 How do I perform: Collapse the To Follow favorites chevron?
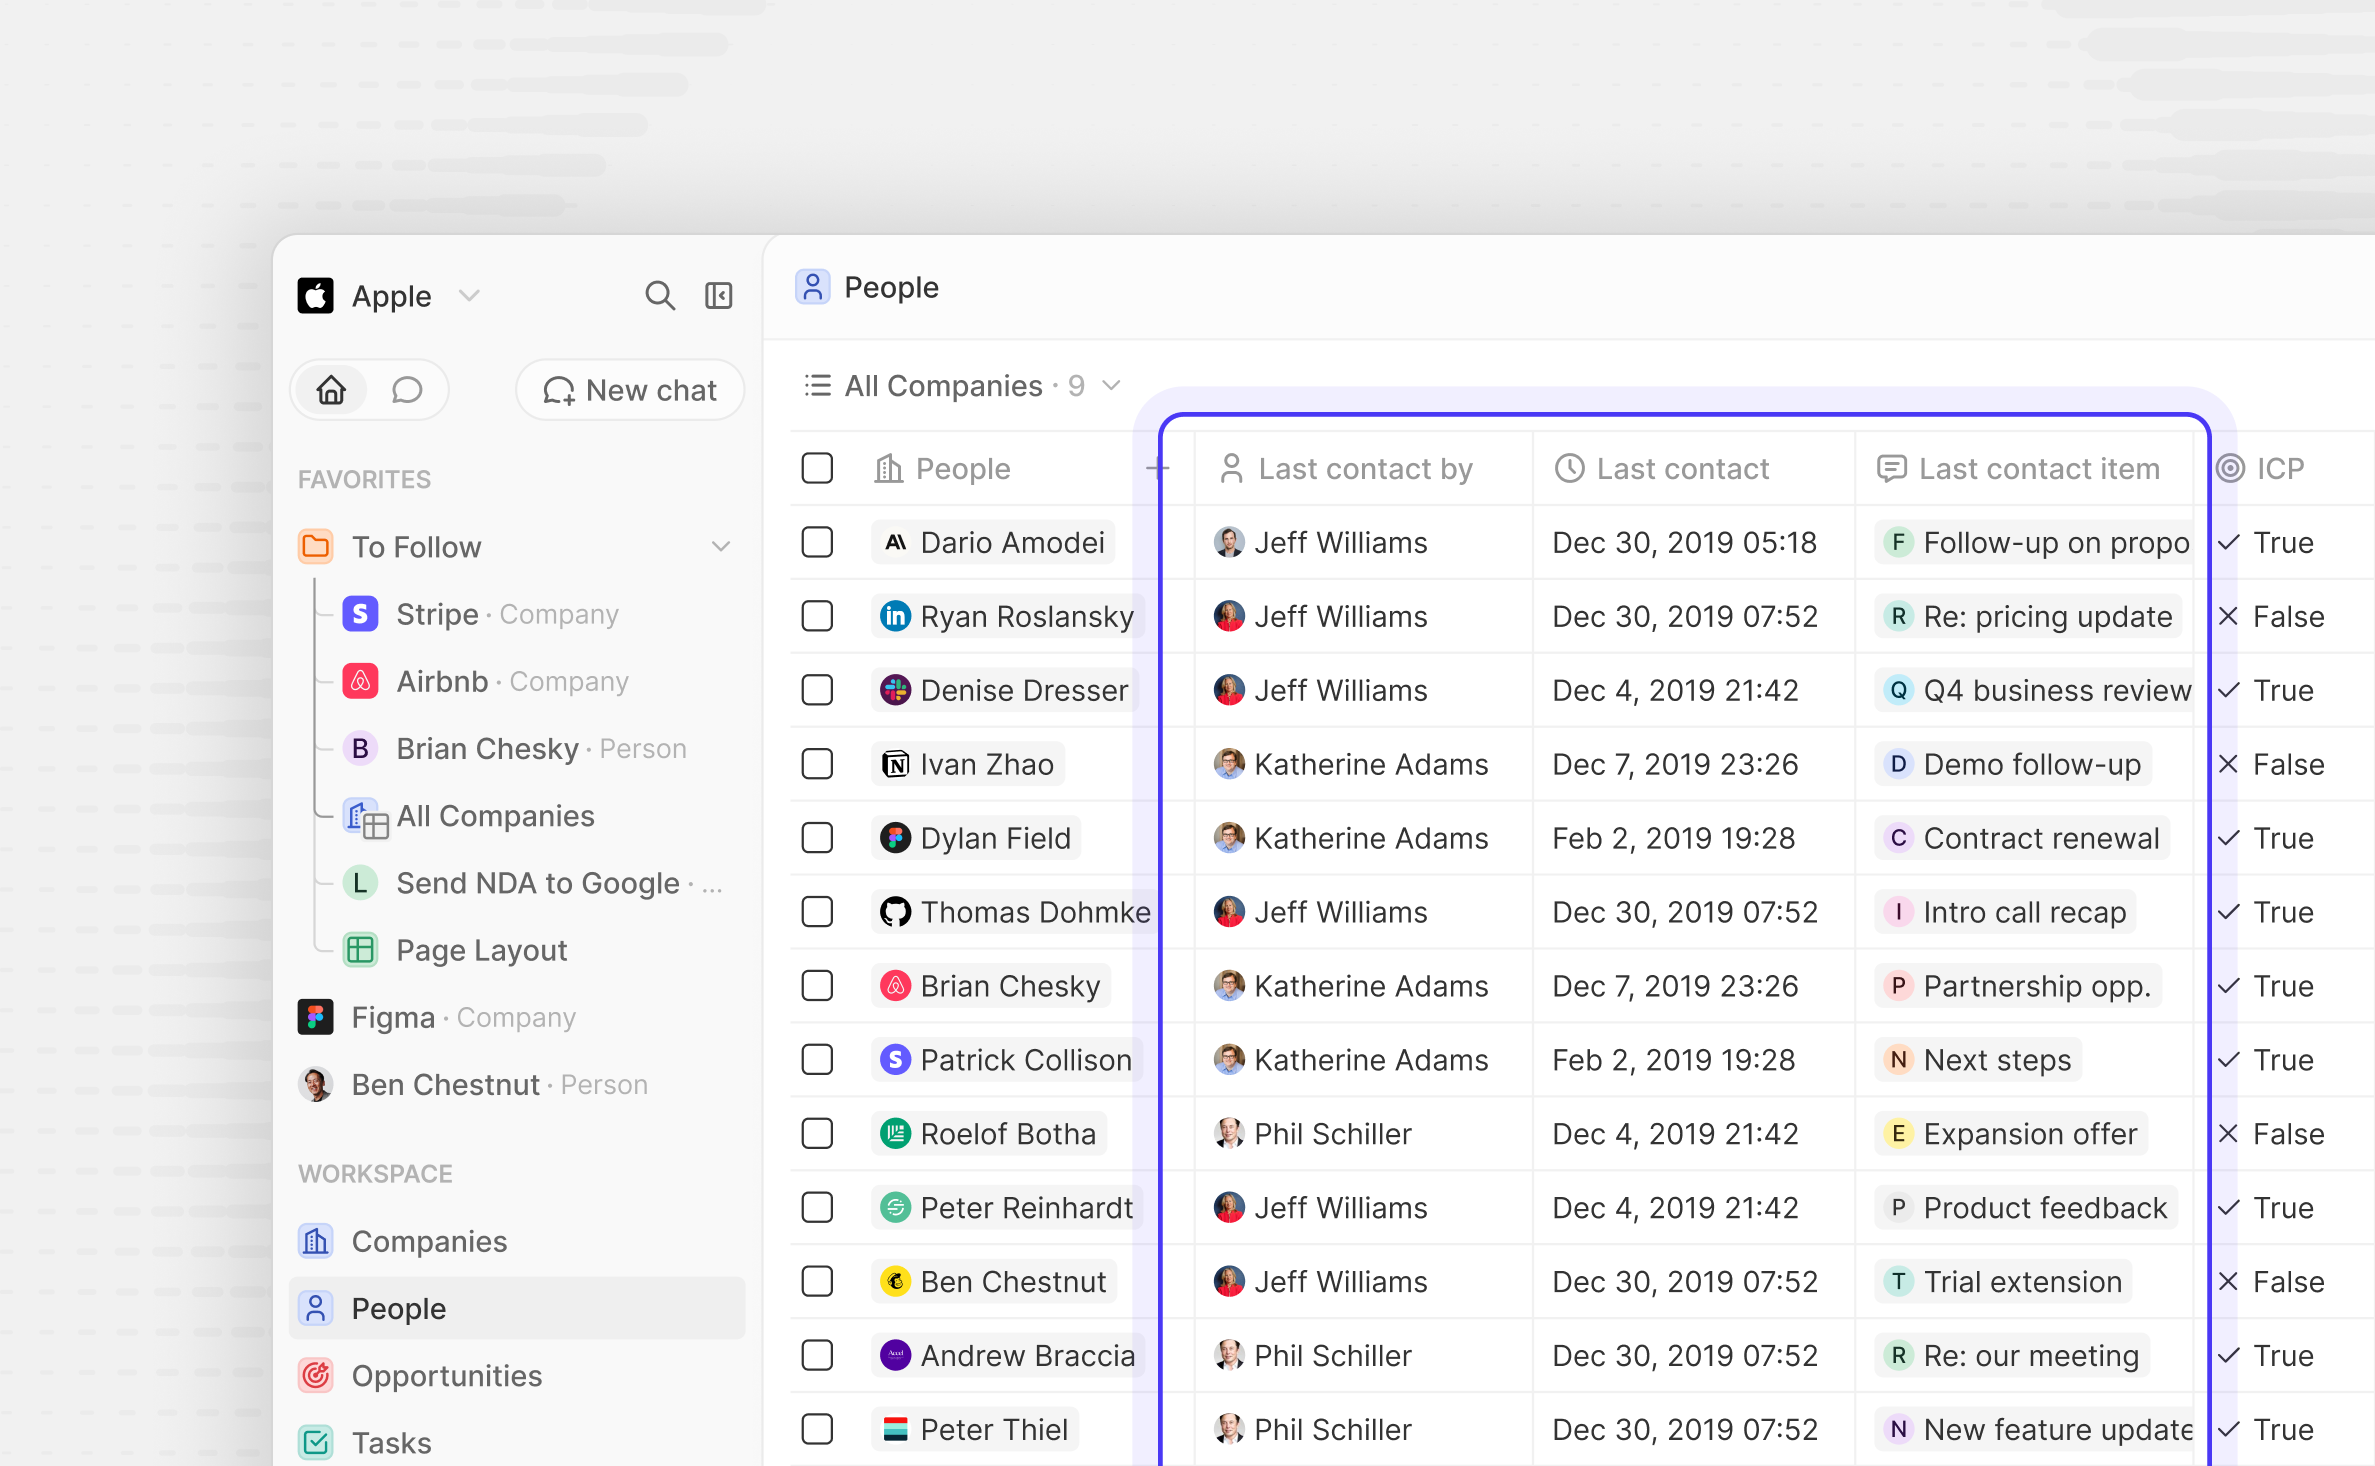[720, 546]
